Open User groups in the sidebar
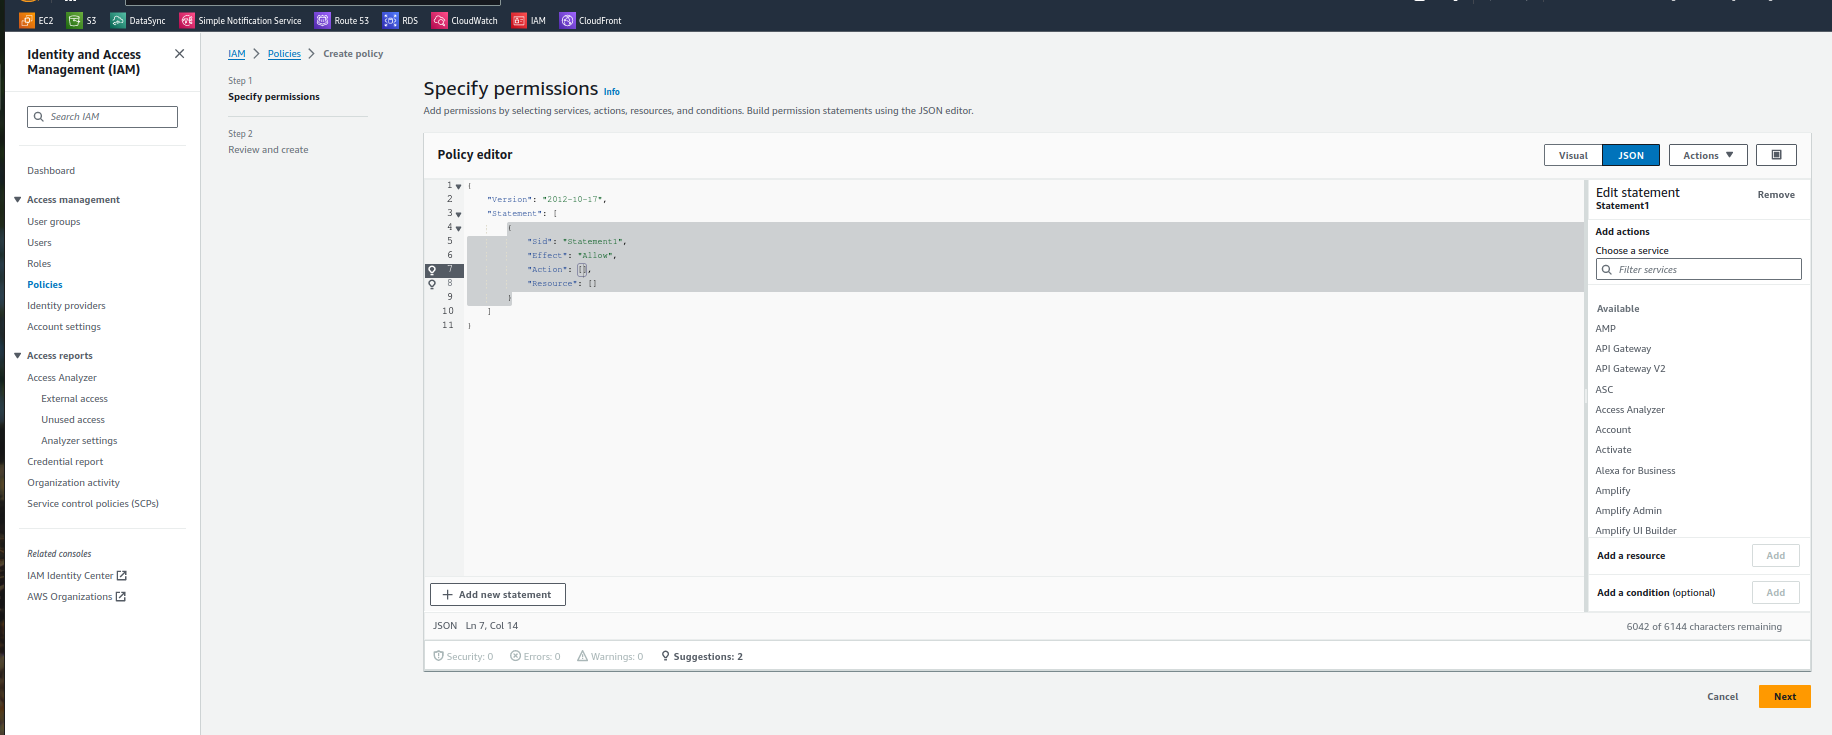 (x=54, y=222)
